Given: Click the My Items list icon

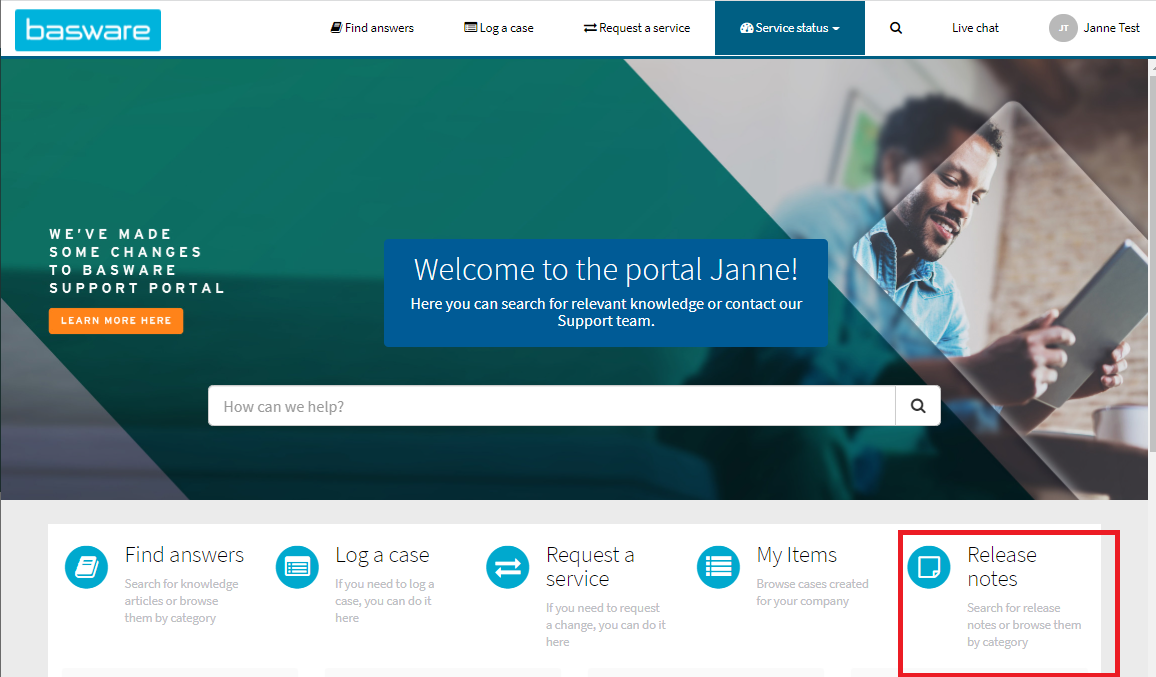Looking at the screenshot, I should 718,567.
